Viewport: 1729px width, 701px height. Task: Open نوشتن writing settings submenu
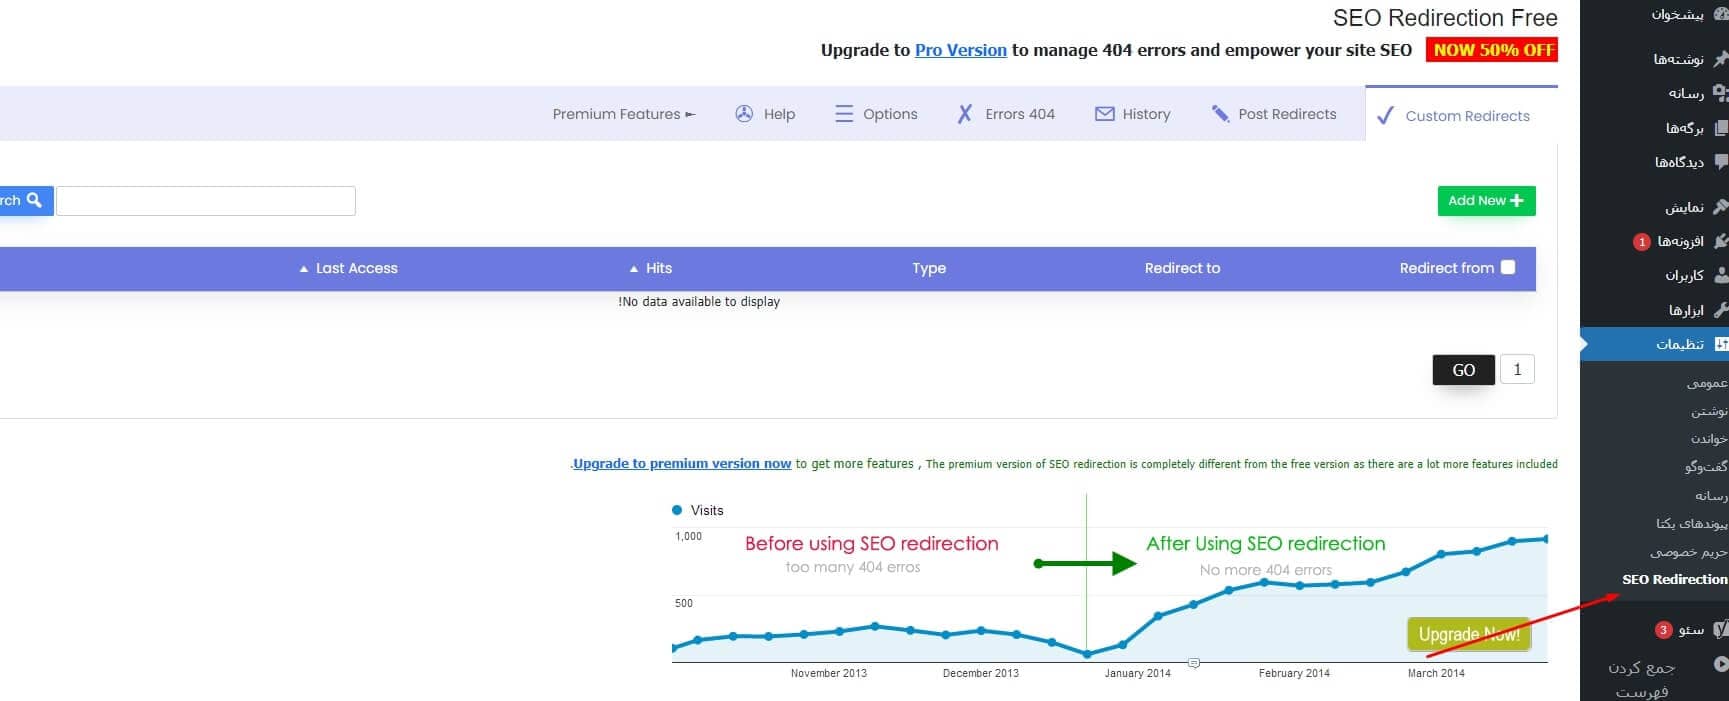[x=1709, y=411]
